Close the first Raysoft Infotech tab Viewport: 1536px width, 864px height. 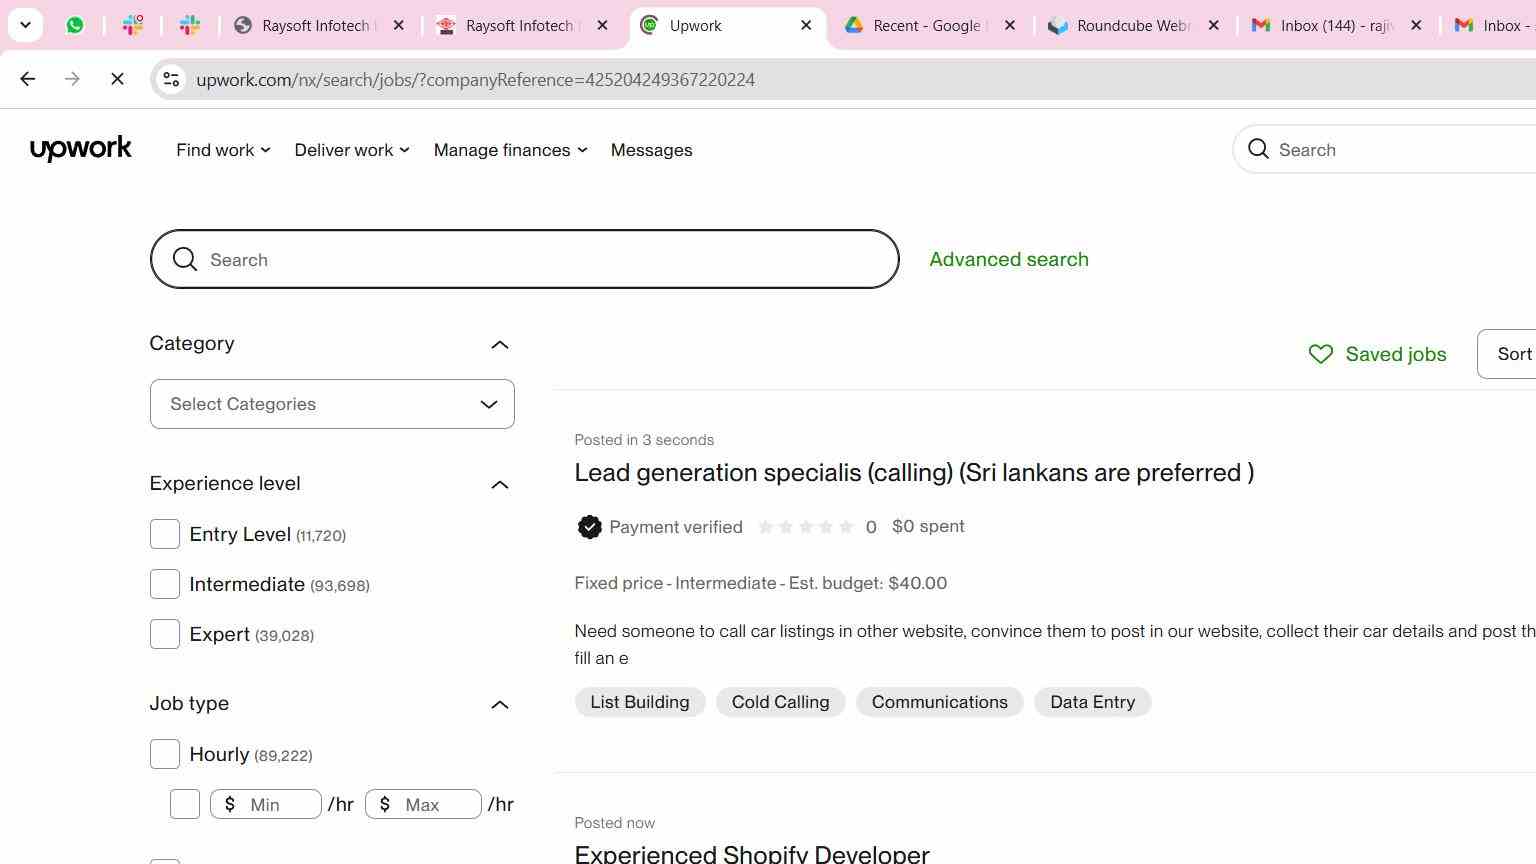(399, 26)
